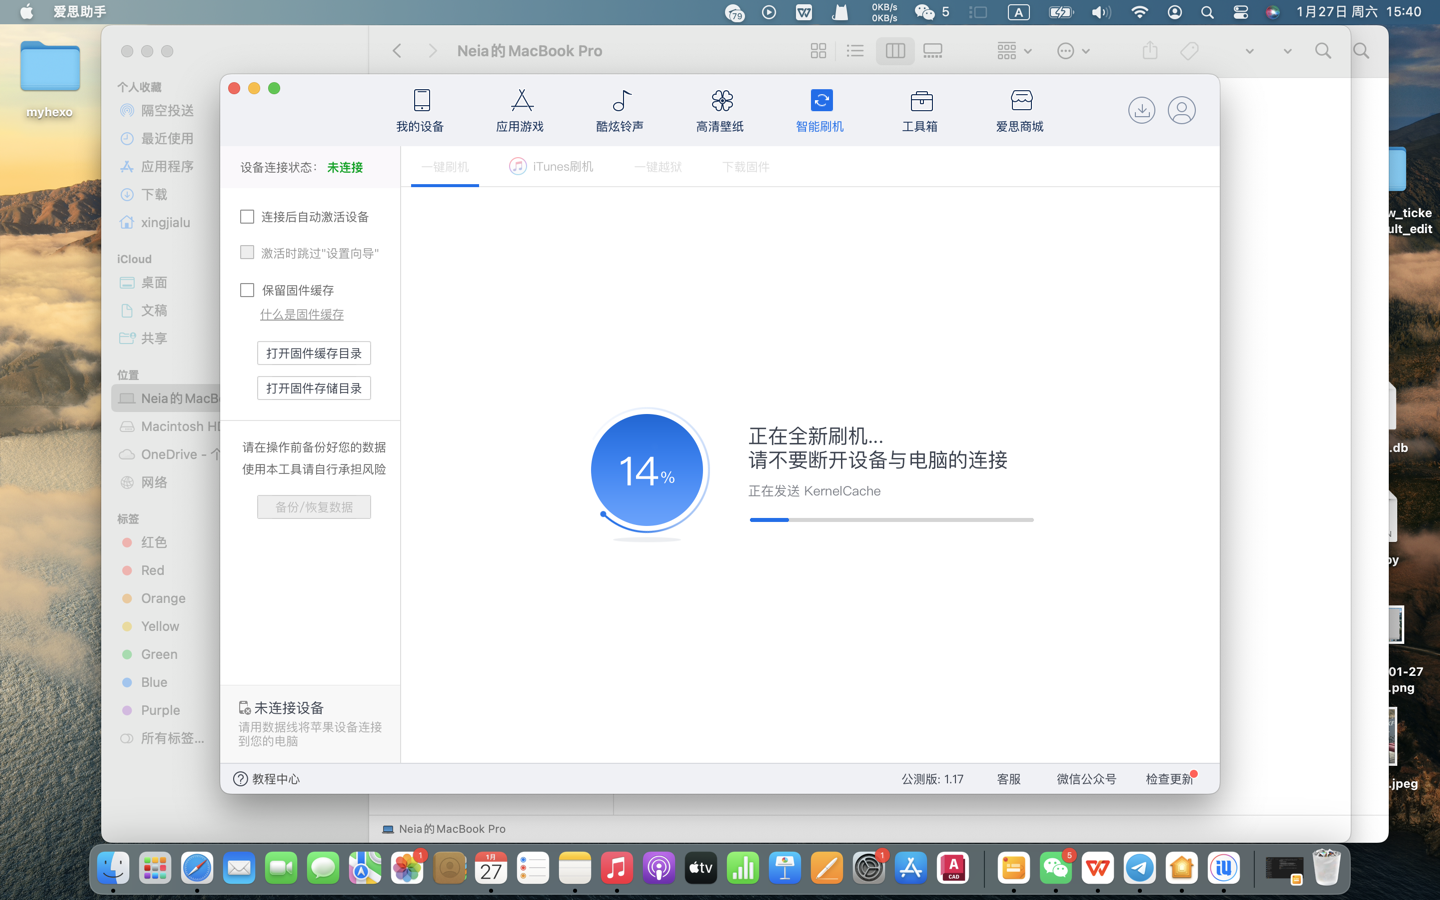The image size is (1440, 900).
Task: Switch Finder to icon view
Action: pyautogui.click(x=818, y=51)
